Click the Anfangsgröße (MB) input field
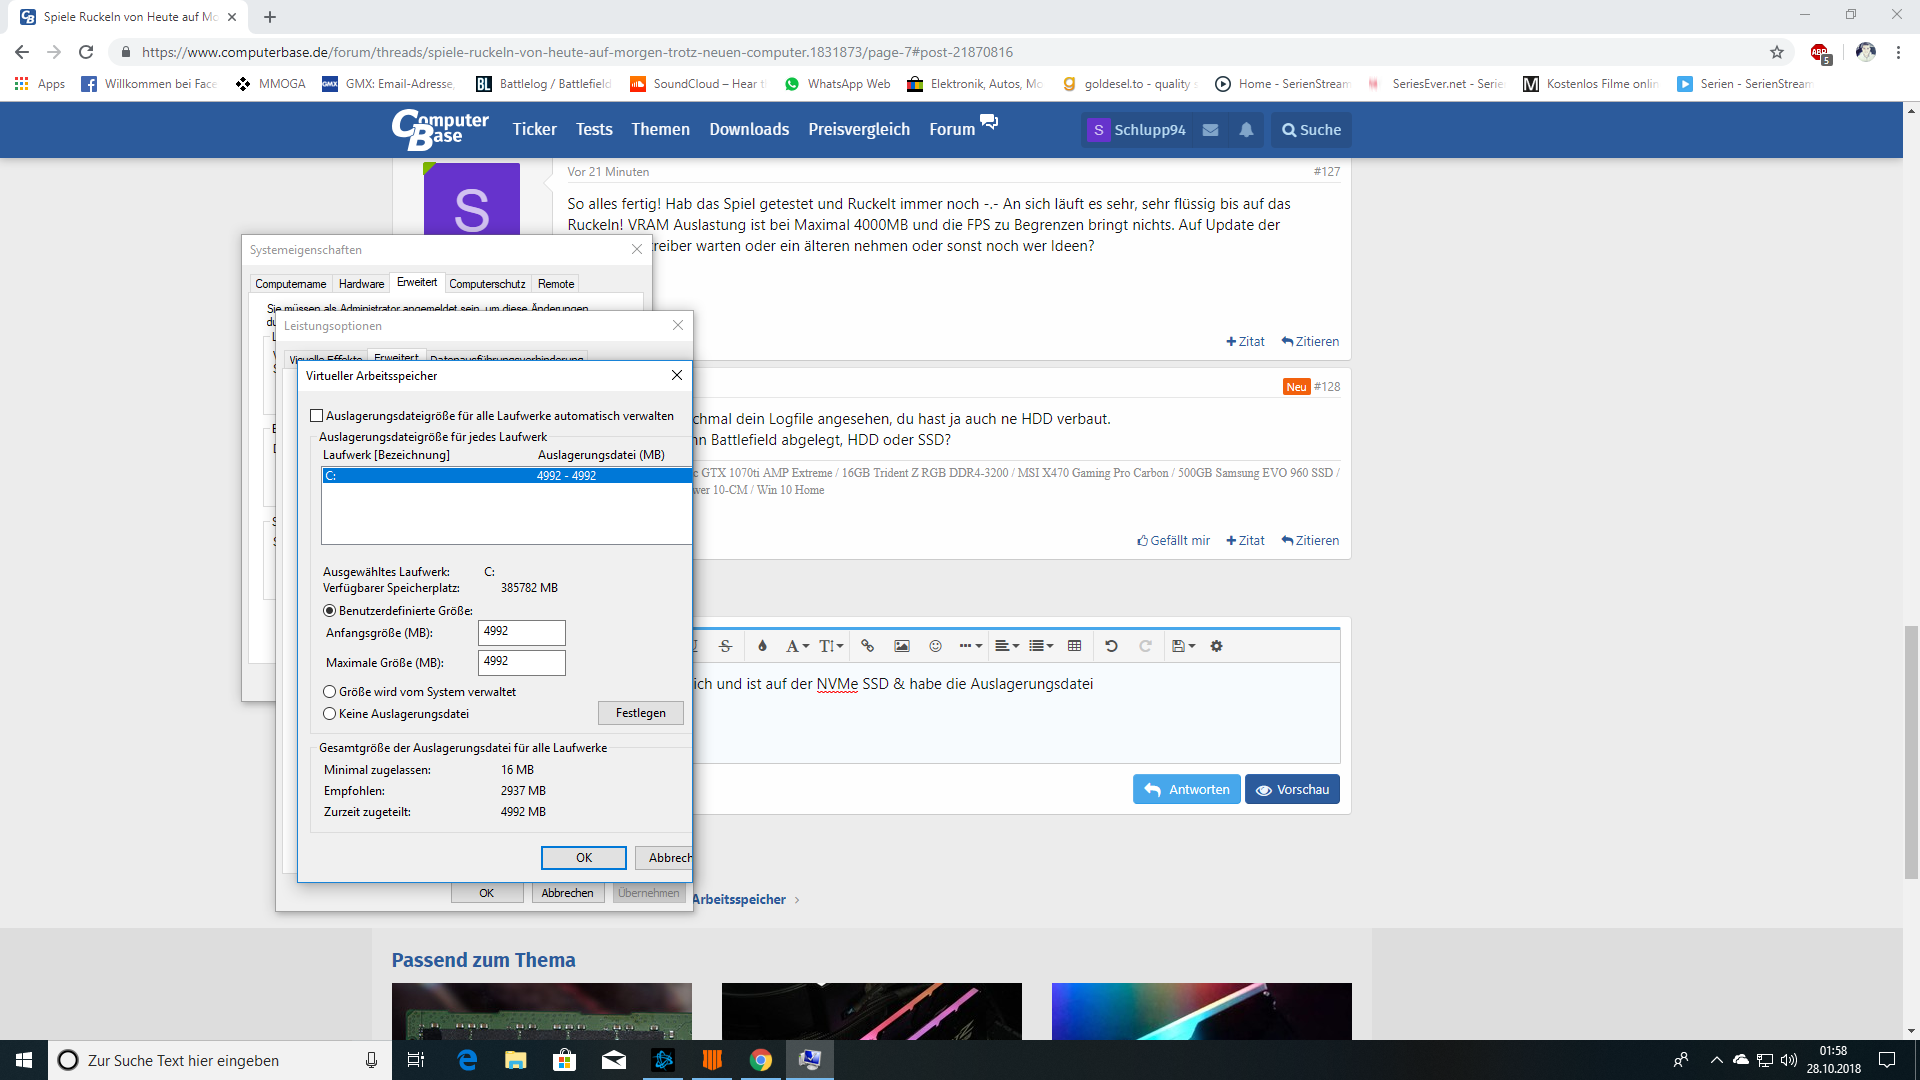 pyautogui.click(x=521, y=632)
